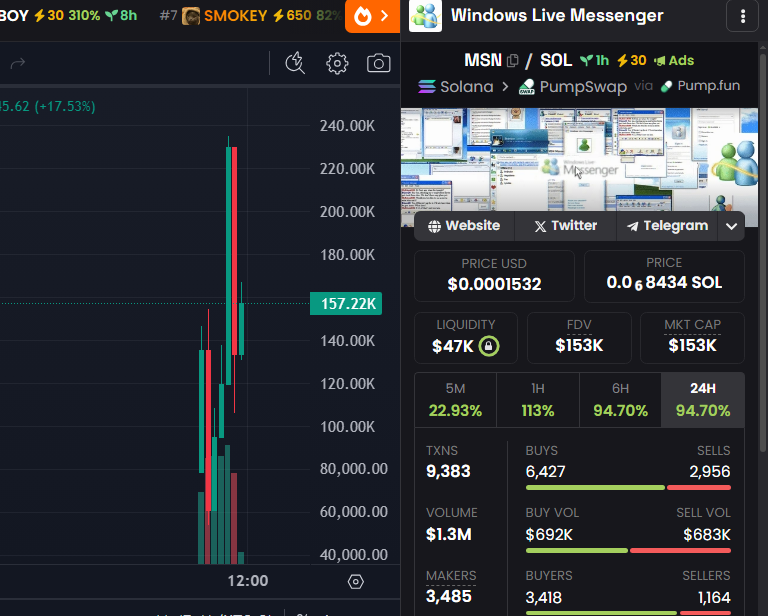This screenshot has width=768, height=616.
Task: Open the token Website link
Action: tap(464, 226)
